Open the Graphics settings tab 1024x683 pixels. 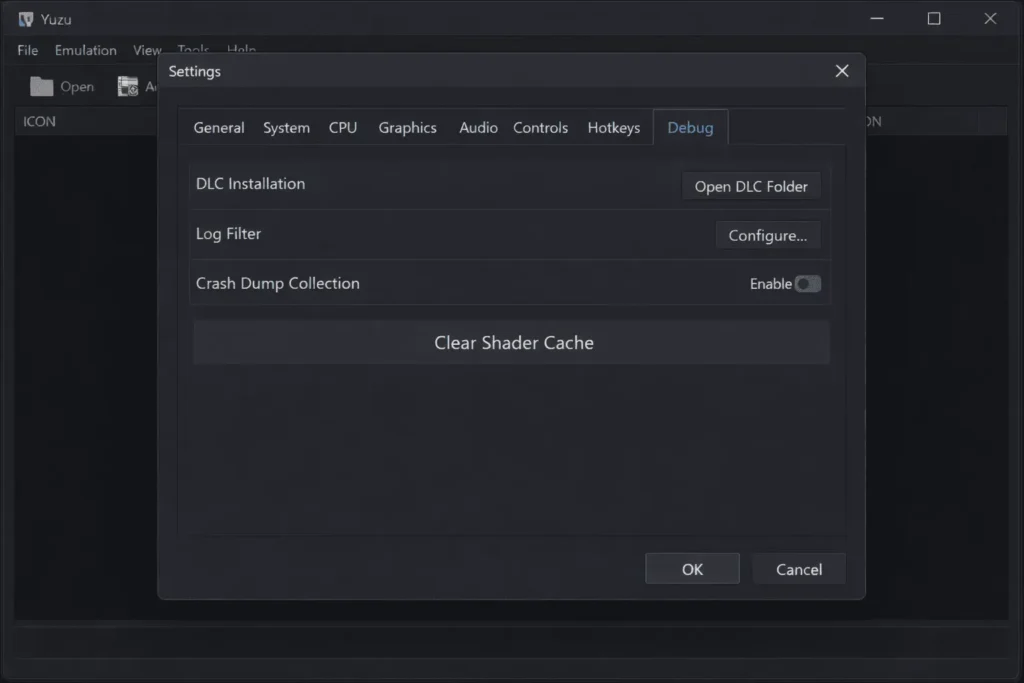407,127
